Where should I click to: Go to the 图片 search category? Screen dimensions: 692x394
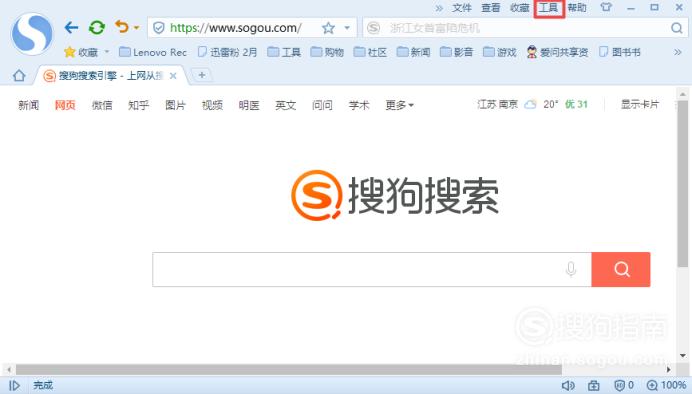pos(175,105)
